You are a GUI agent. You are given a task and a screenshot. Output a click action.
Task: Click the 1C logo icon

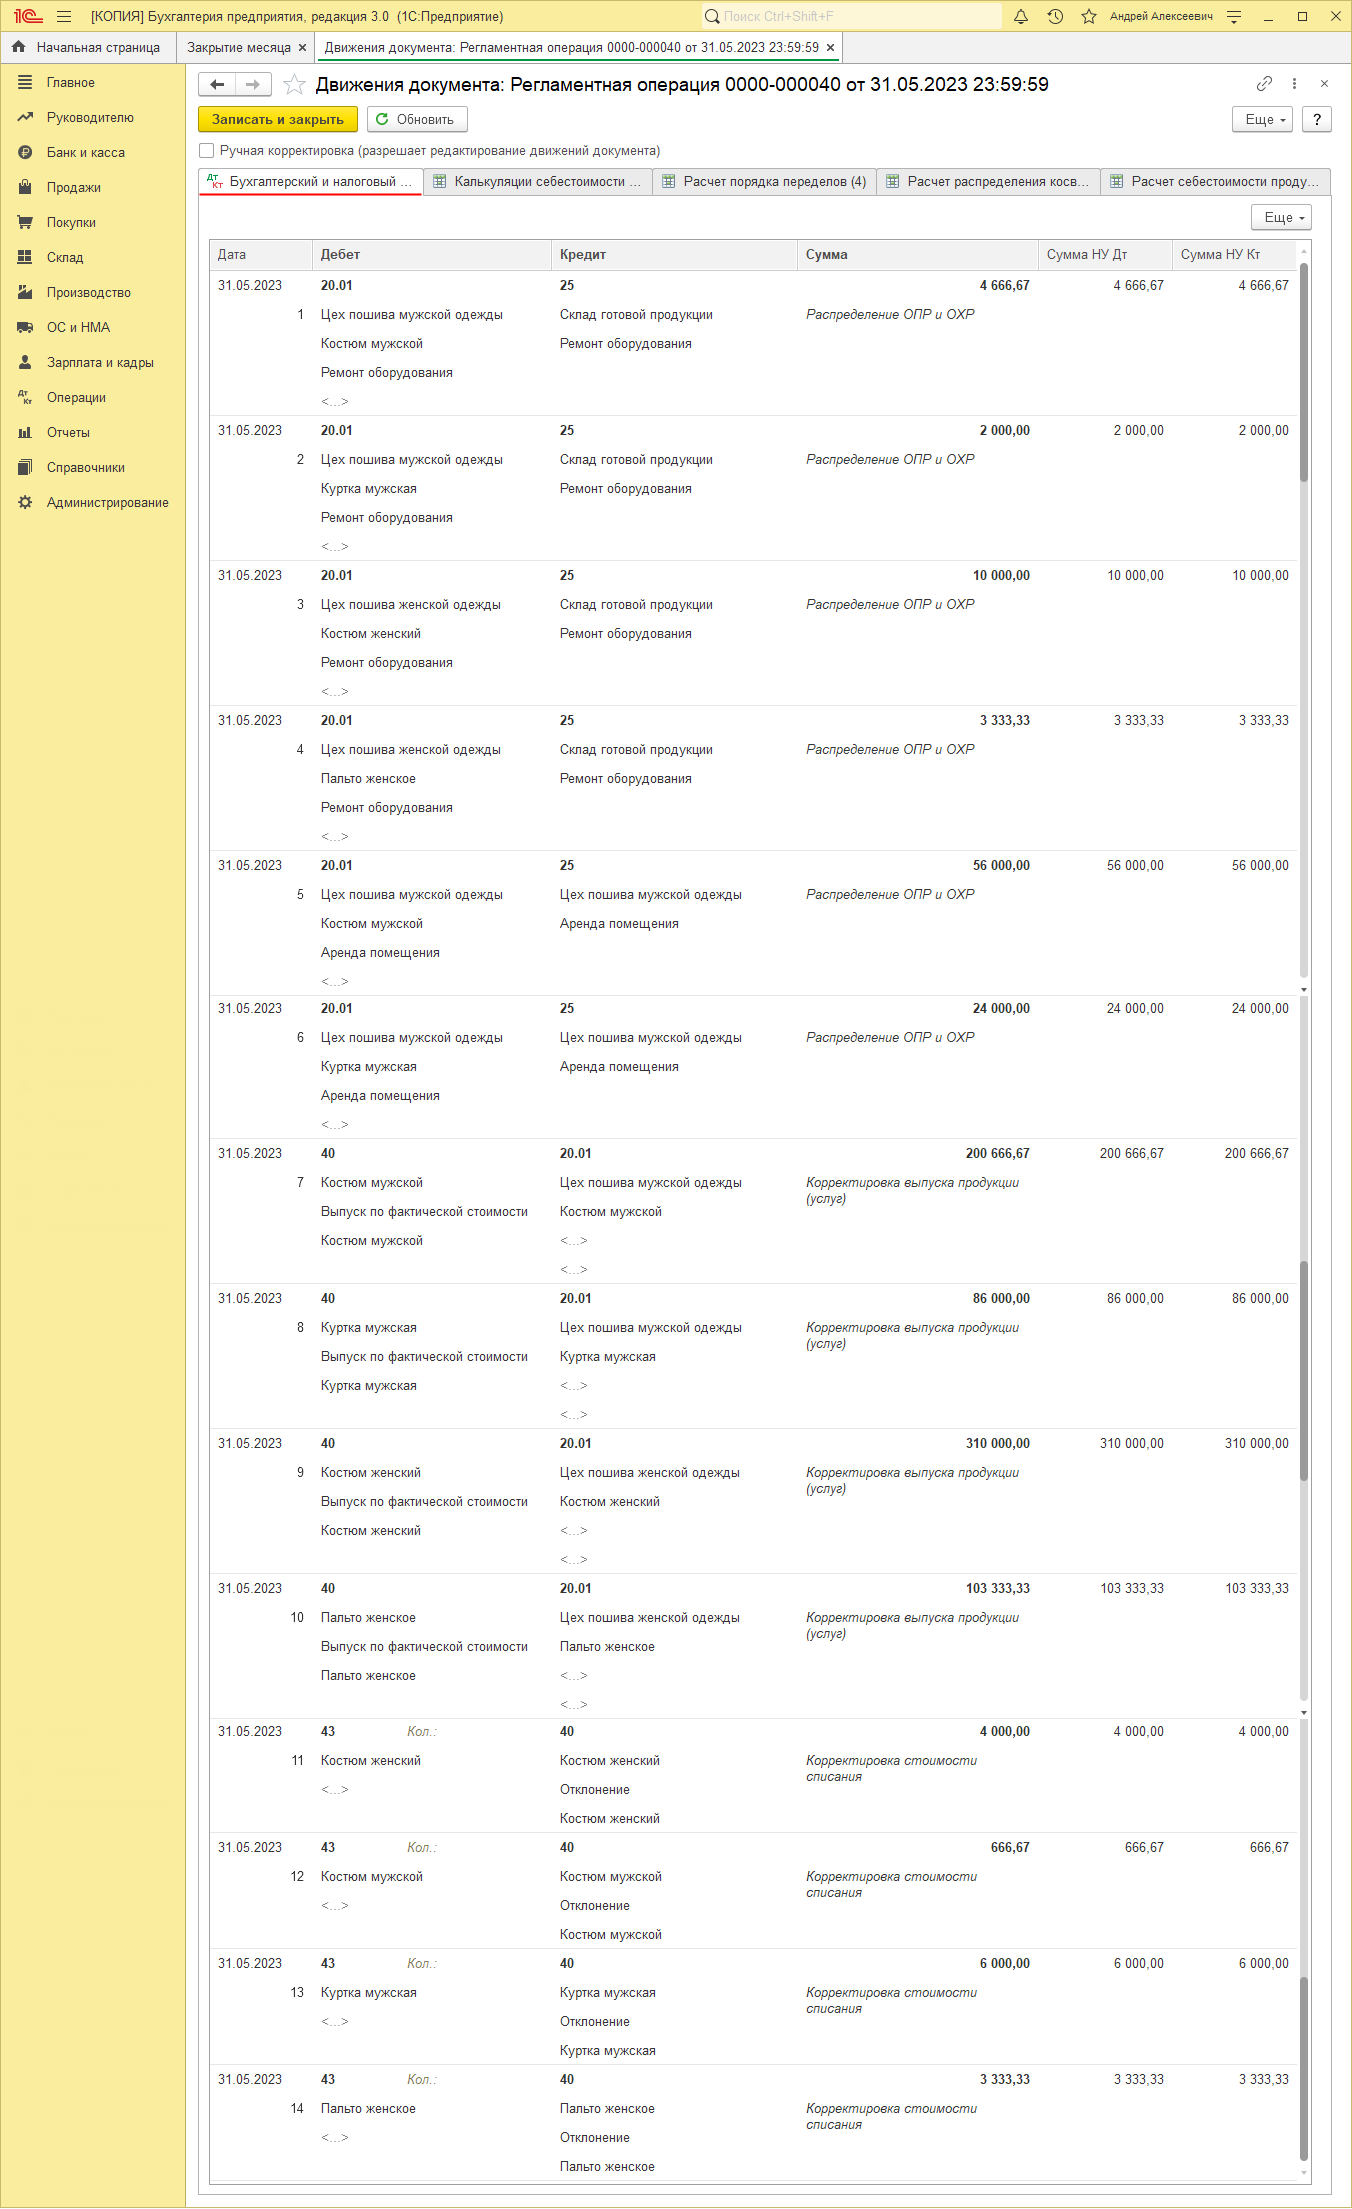(28, 16)
